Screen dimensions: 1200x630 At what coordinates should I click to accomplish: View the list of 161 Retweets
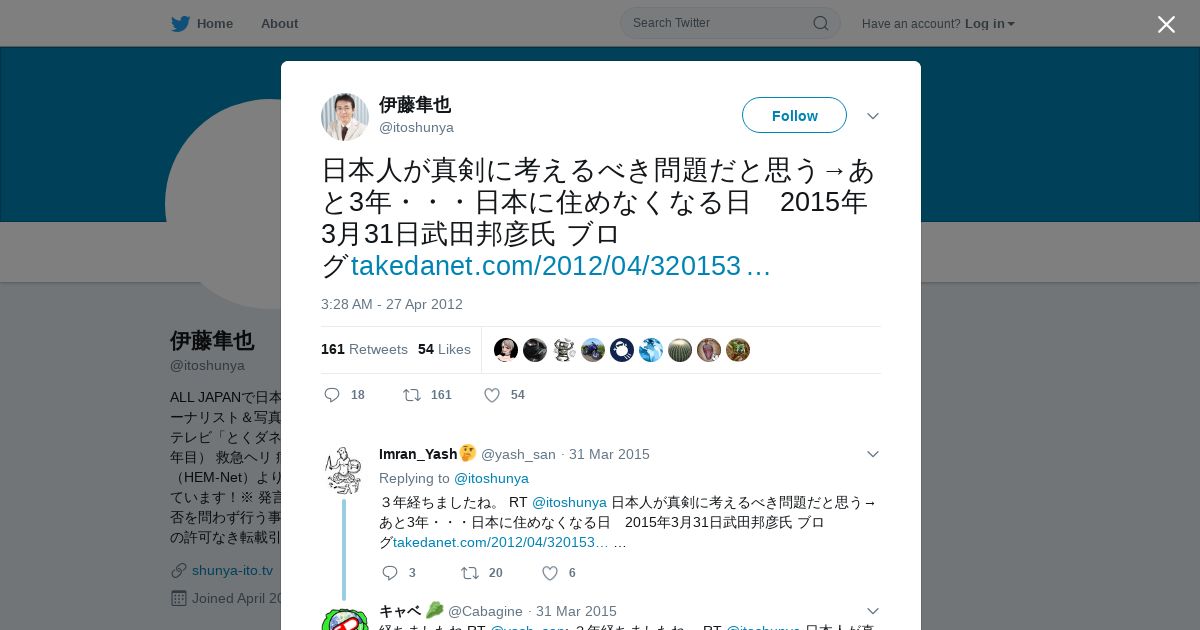point(364,349)
